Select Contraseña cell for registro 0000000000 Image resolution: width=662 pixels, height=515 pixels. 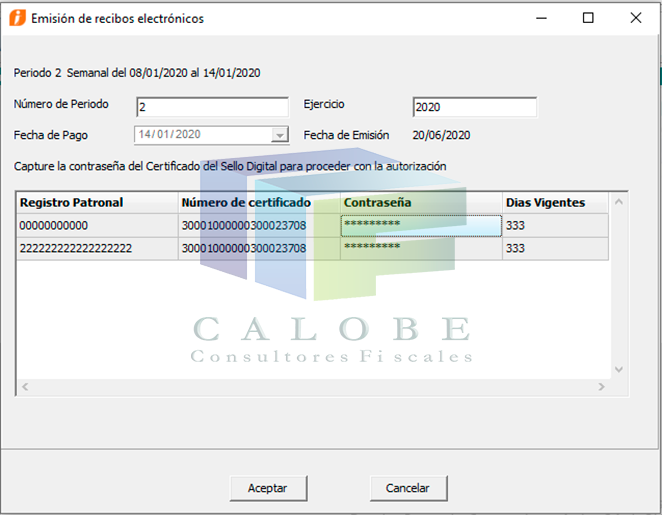pyautogui.click(x=421, y=225)
